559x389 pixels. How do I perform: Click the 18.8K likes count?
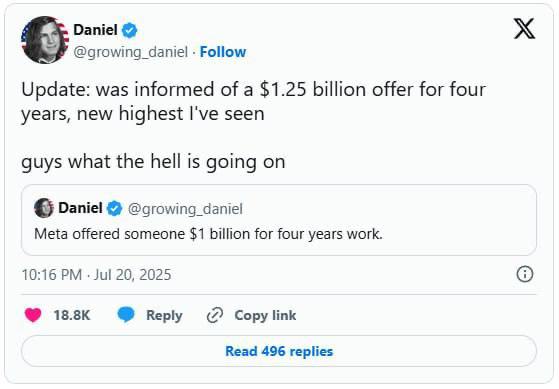pos(72,316)
